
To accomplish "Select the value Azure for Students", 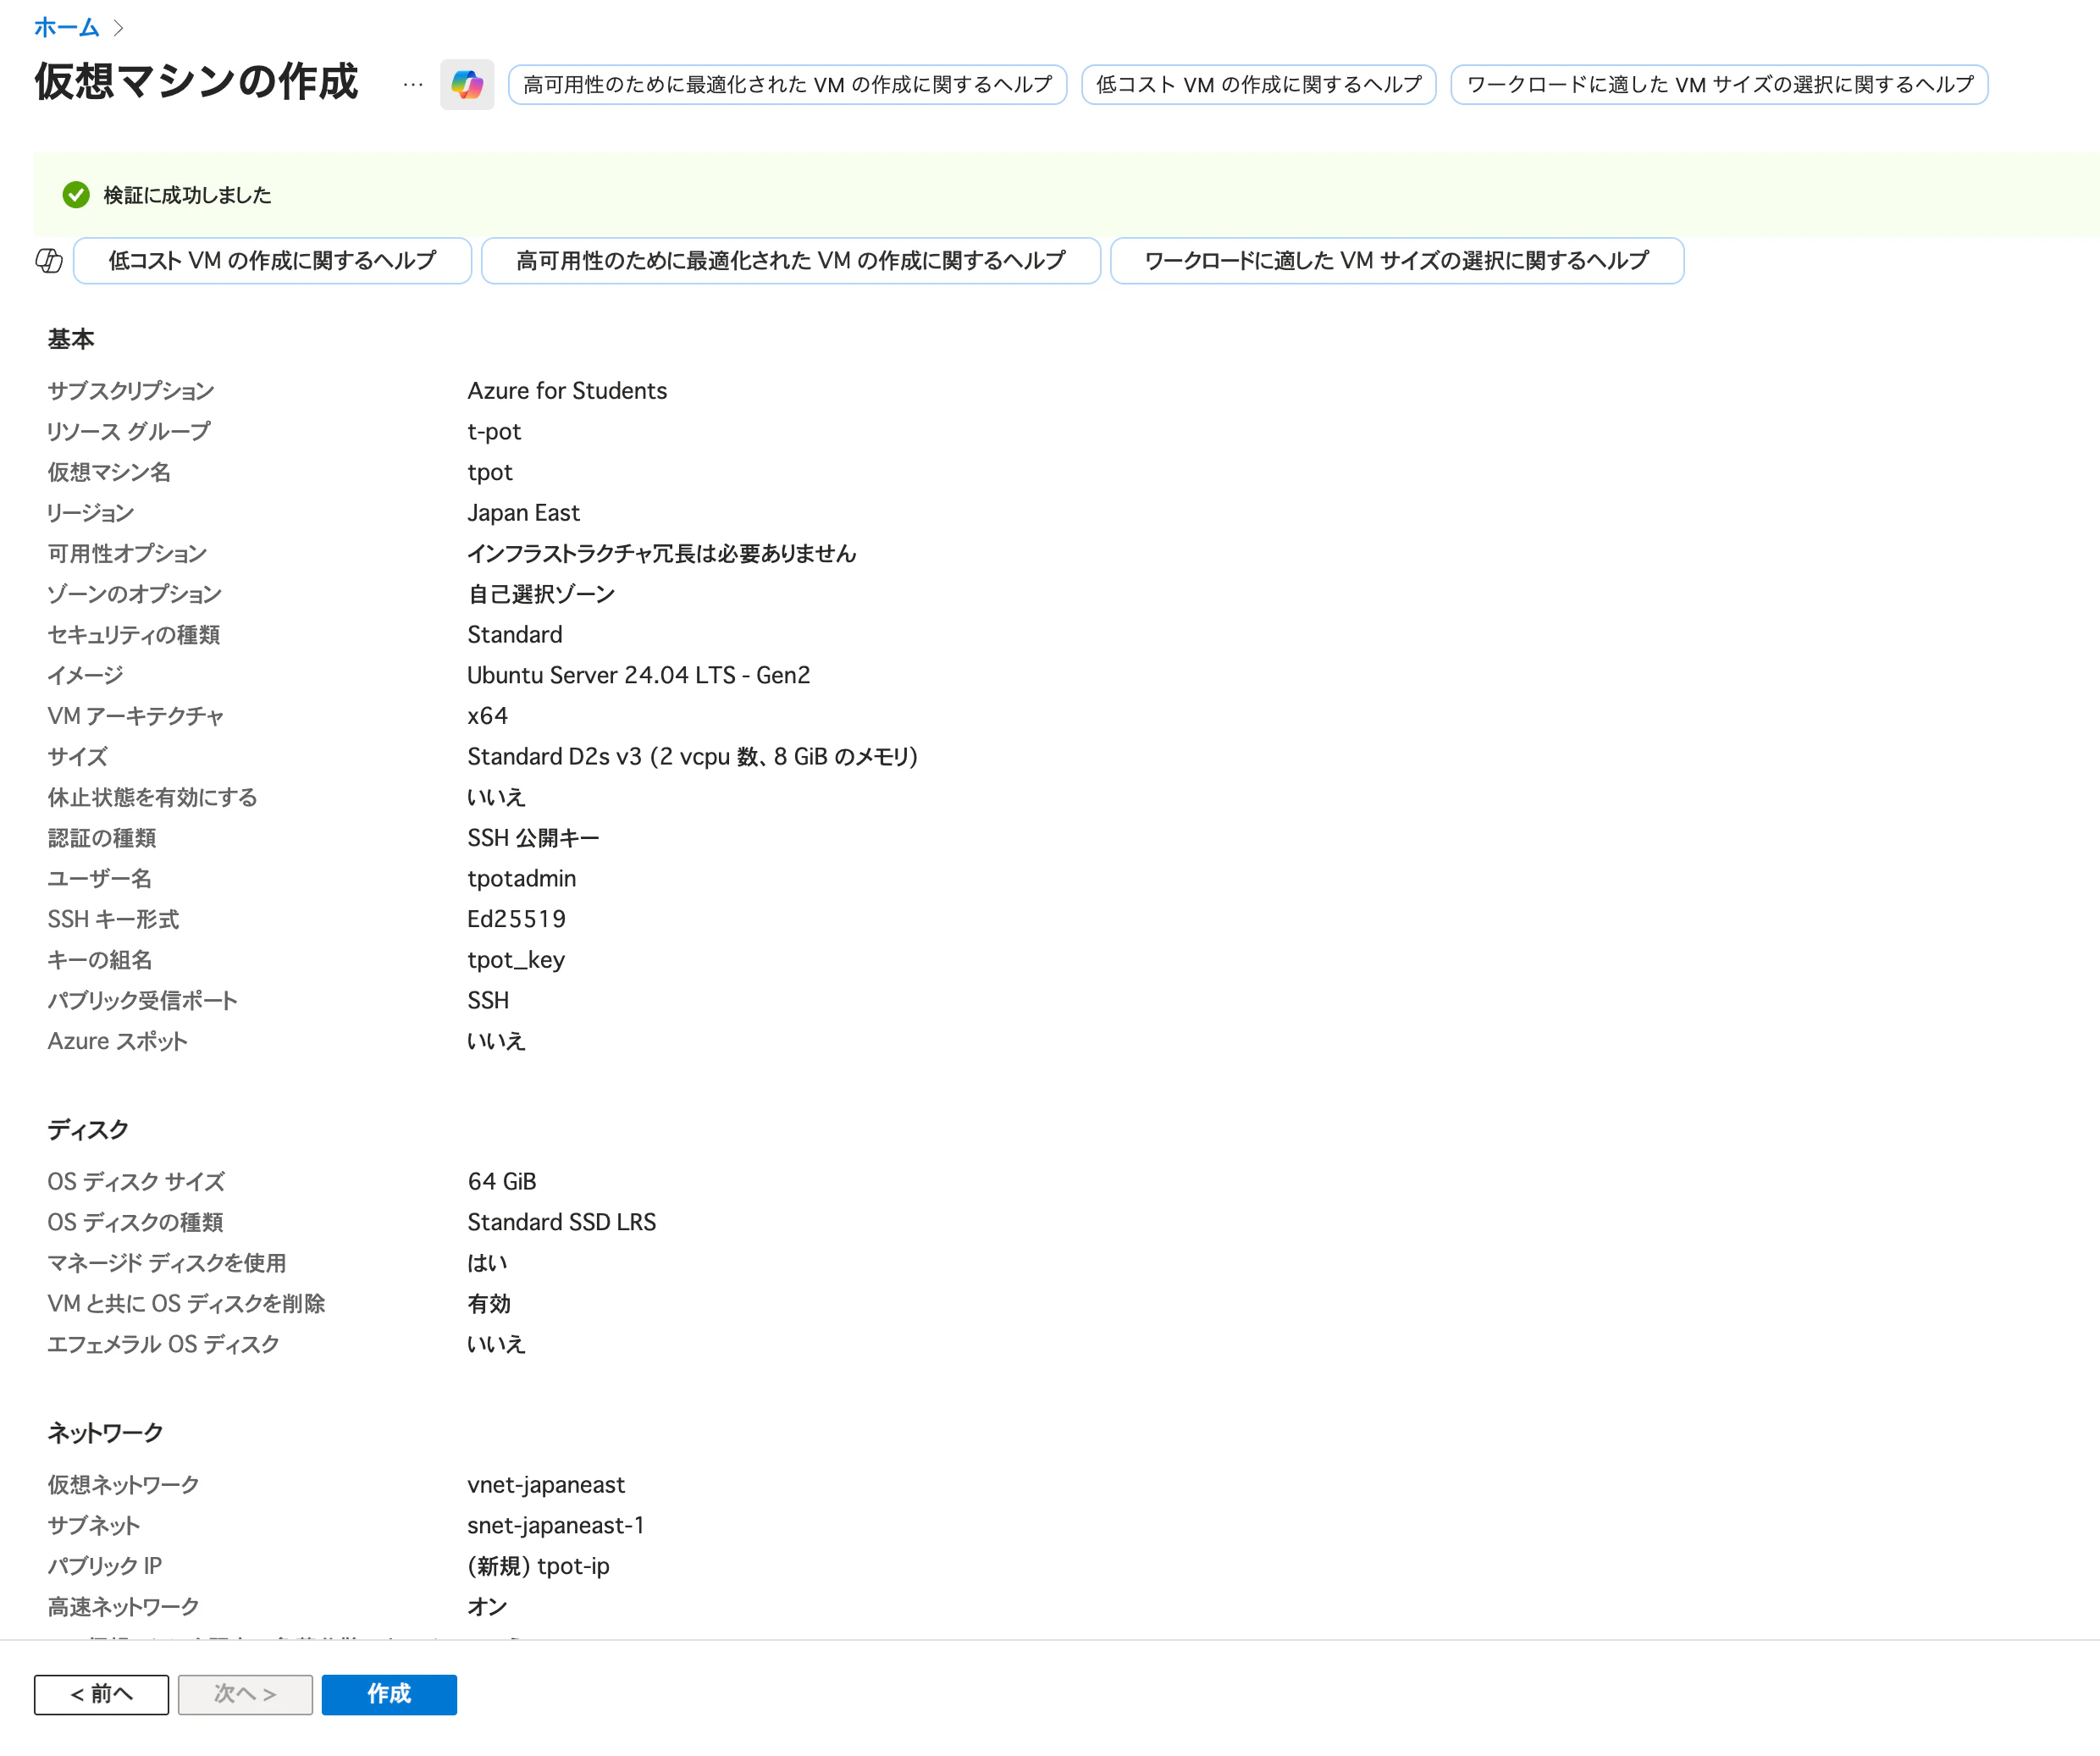I will (567, 391).
